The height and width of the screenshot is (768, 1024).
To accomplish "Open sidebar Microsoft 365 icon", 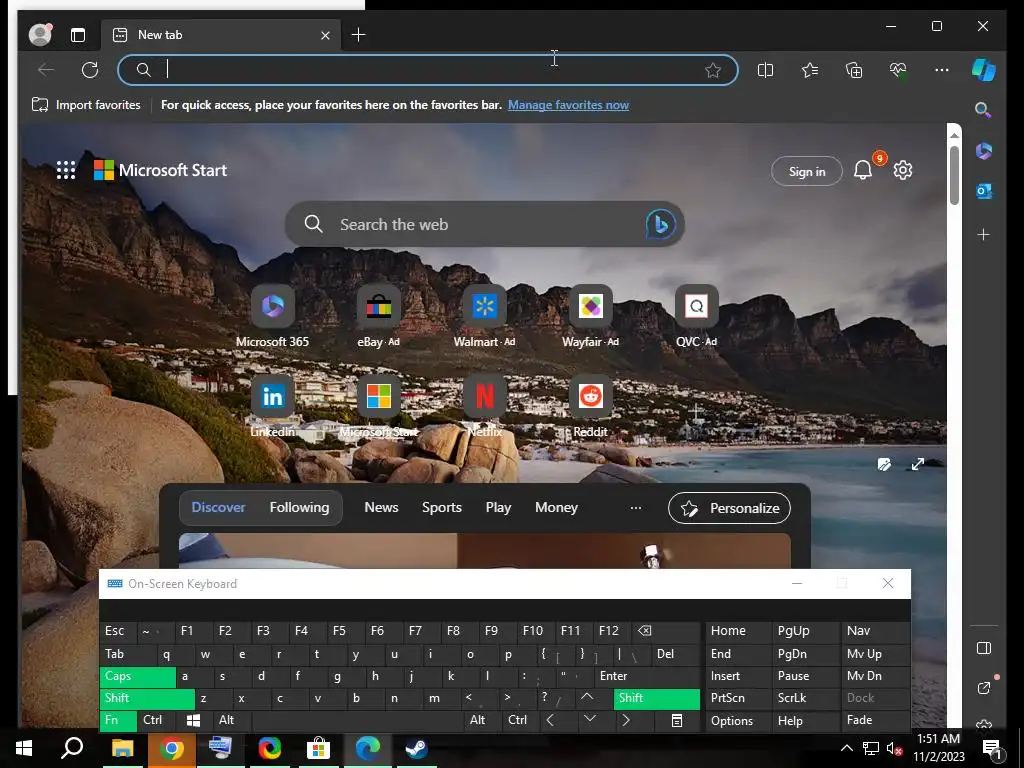I will tap(984, 151).
